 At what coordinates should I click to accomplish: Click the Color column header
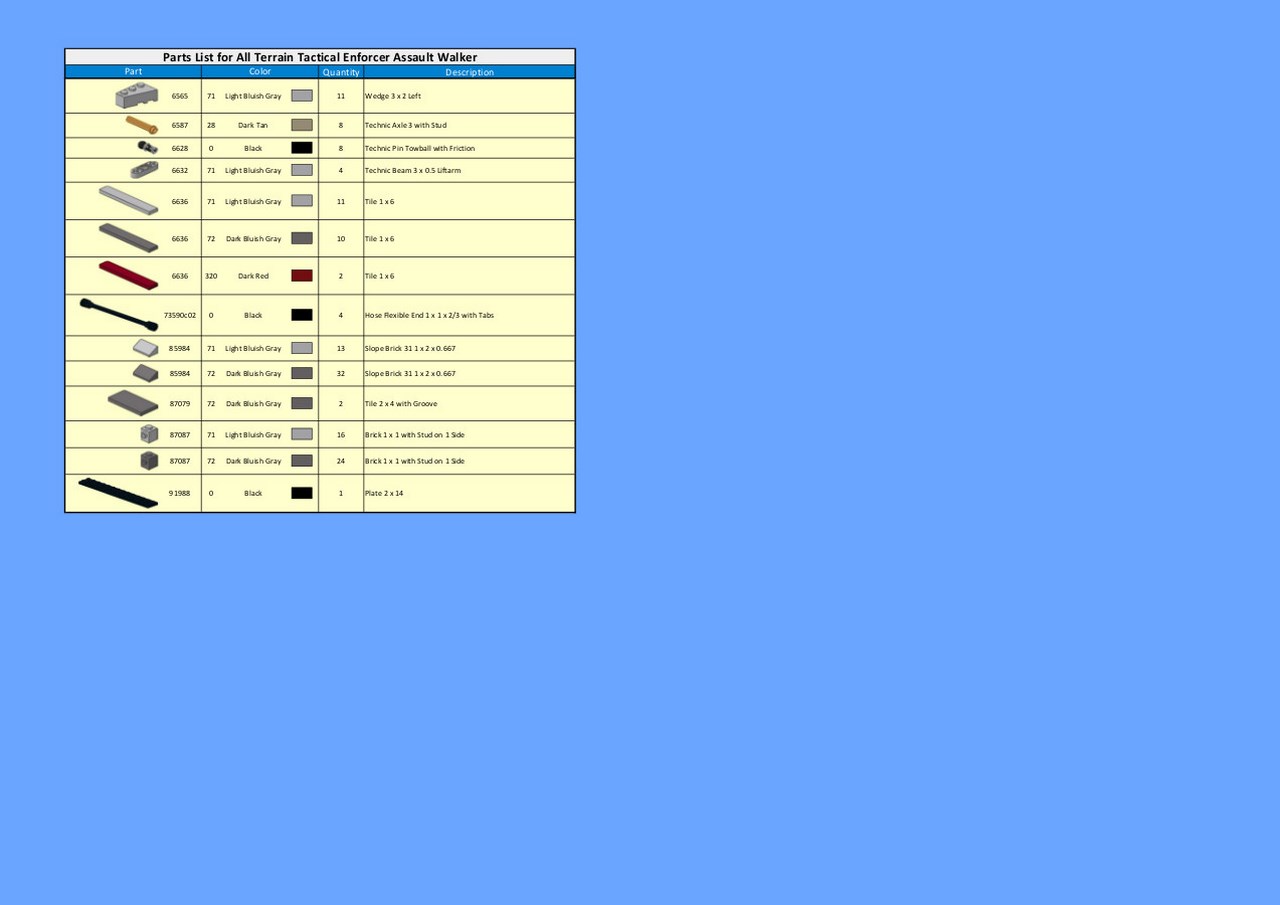pos(260,72)
